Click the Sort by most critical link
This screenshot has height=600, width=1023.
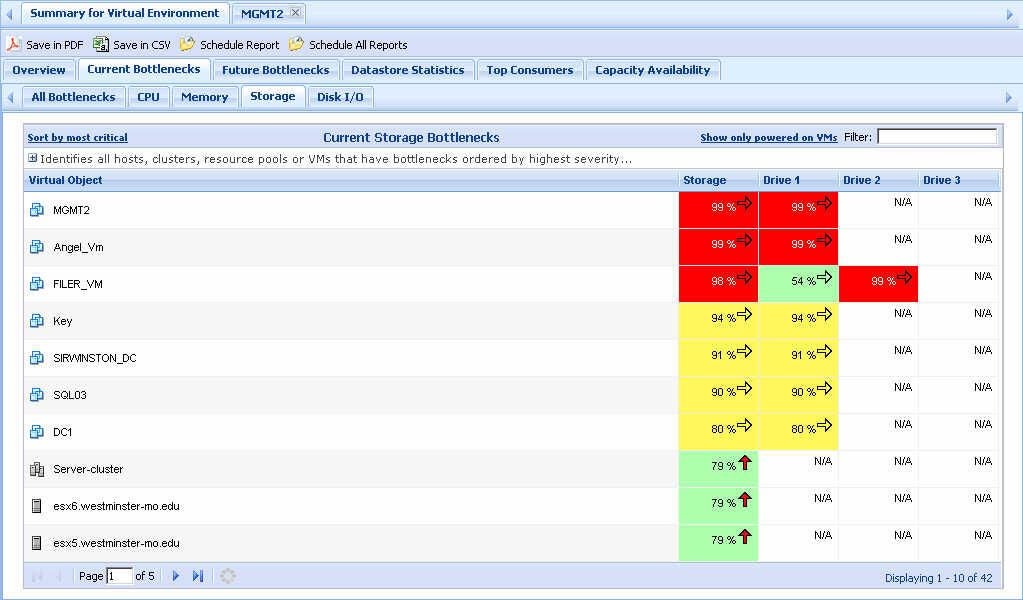(x=78, y=138)
